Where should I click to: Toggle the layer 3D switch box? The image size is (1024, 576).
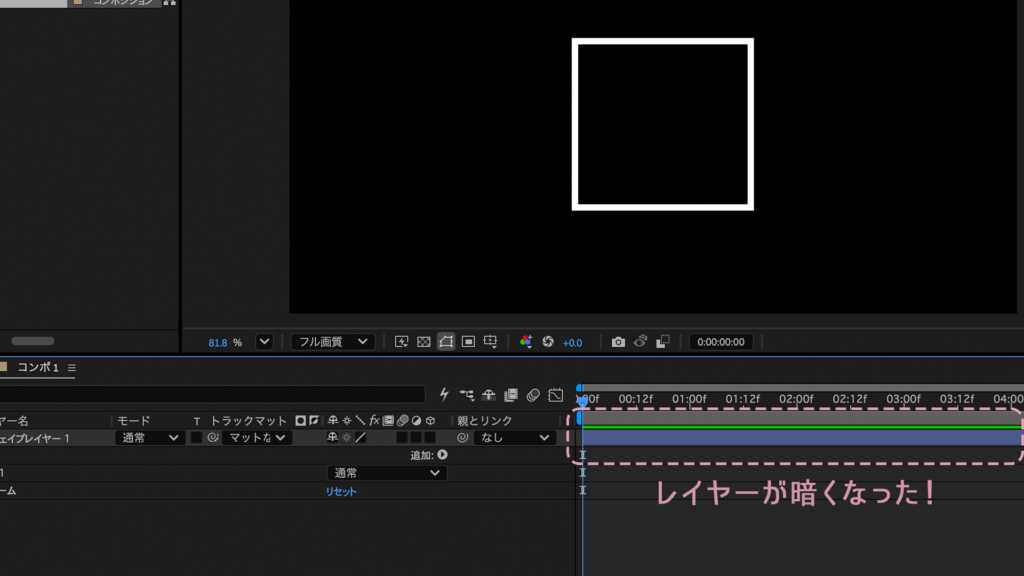(430, 438)
